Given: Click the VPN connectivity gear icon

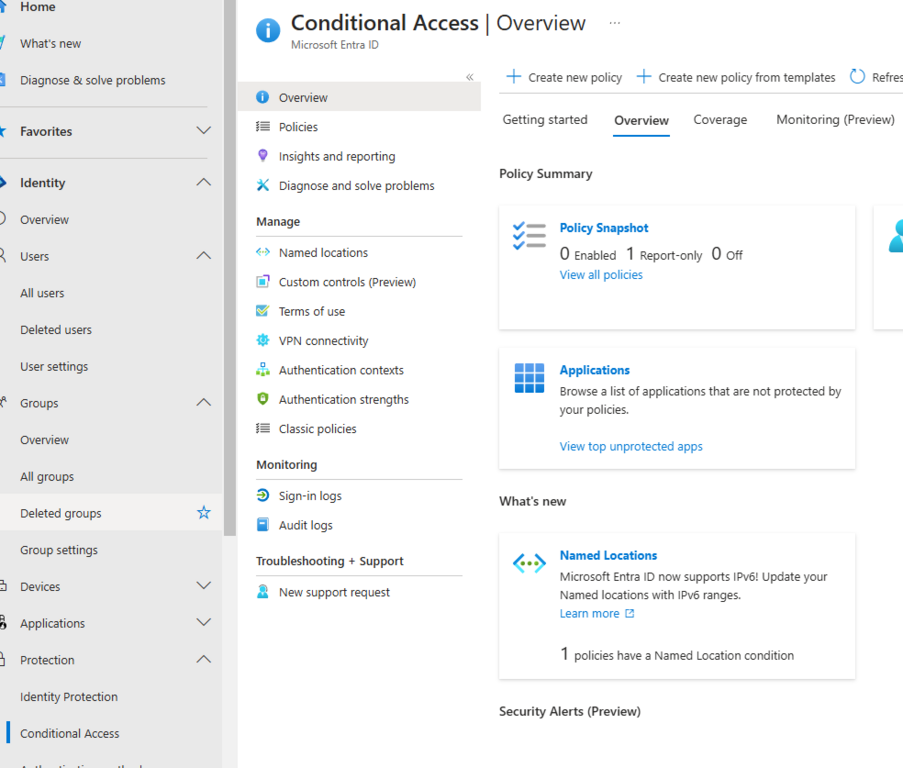Looking at the screenshot, I should [263, 340].
